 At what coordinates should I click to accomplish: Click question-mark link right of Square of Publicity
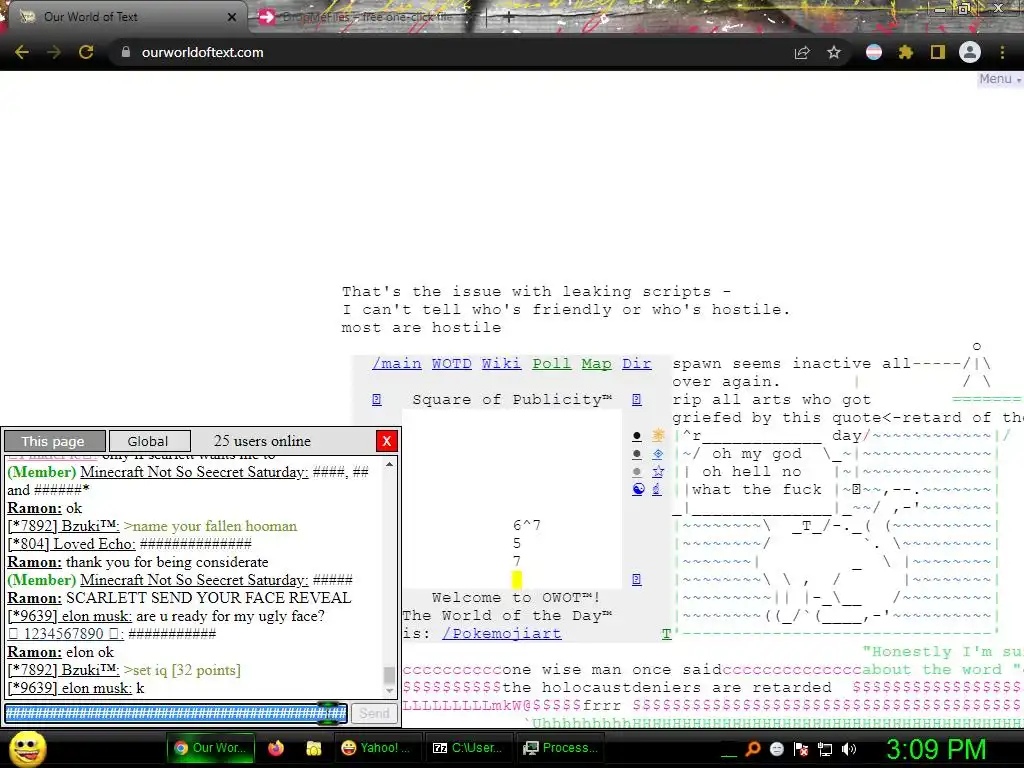pyautogui.click(x=637, y=399)
